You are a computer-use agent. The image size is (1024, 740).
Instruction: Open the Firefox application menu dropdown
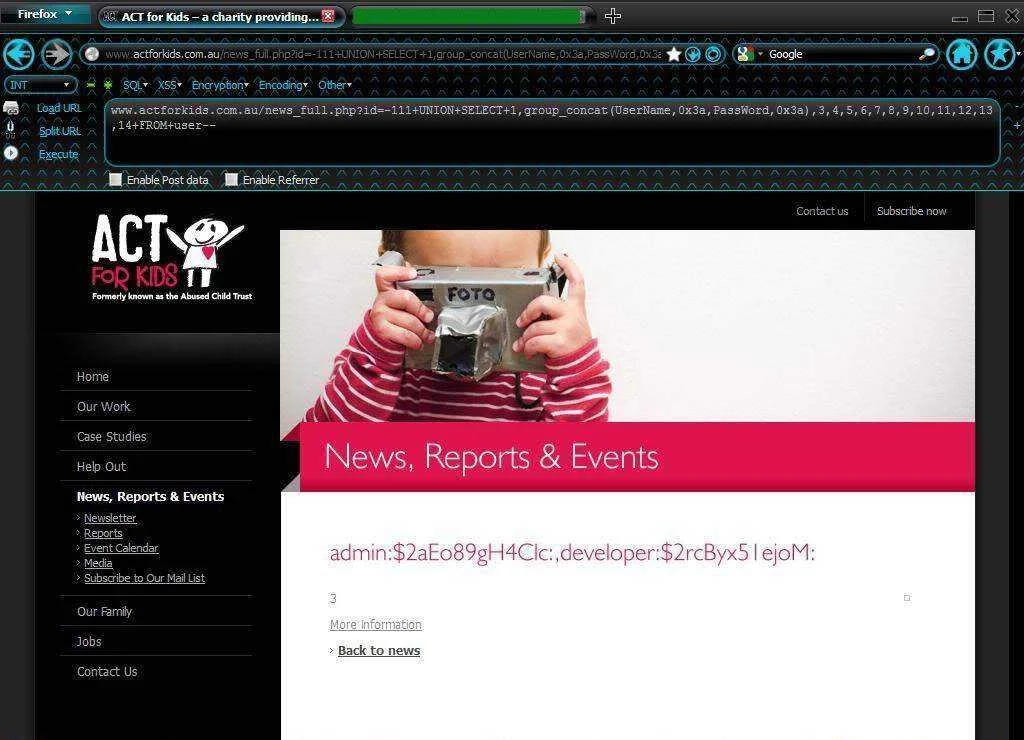pyautogui.click(x=44, y=14)
